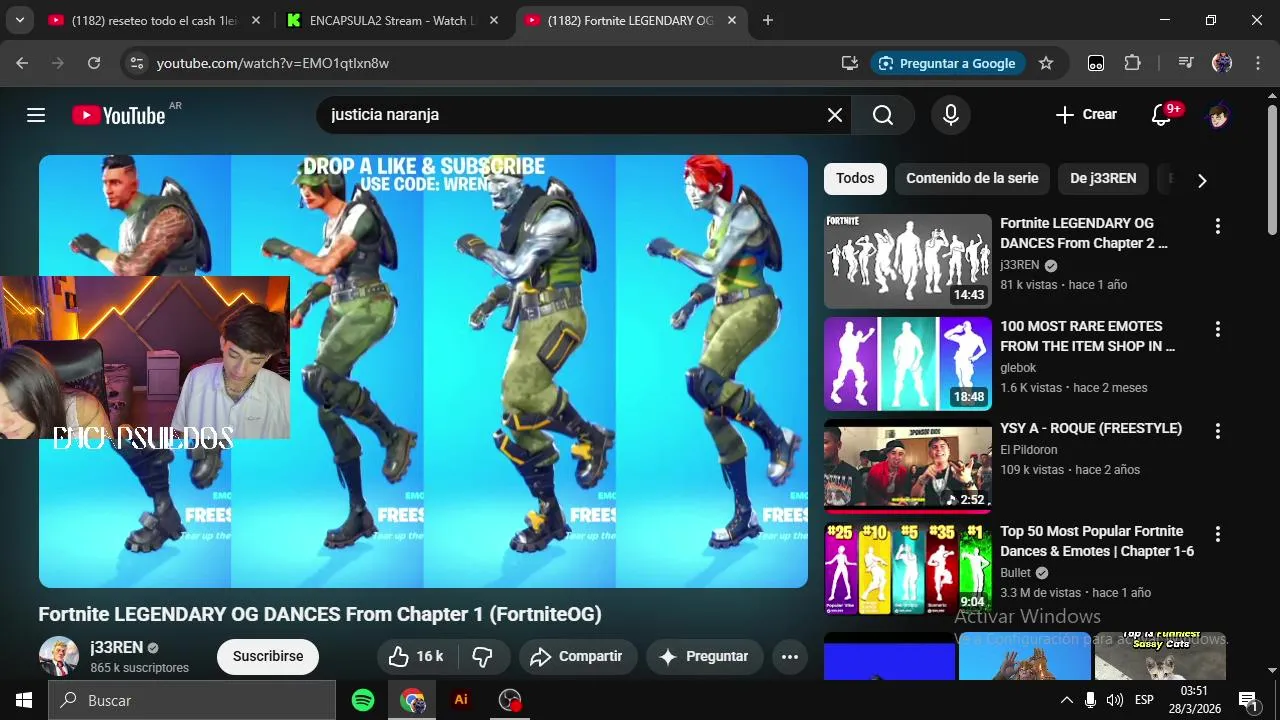Viewport: 1280px width, 720px height.
Task: Dislike the video with thumbs down
Action: 483,657
